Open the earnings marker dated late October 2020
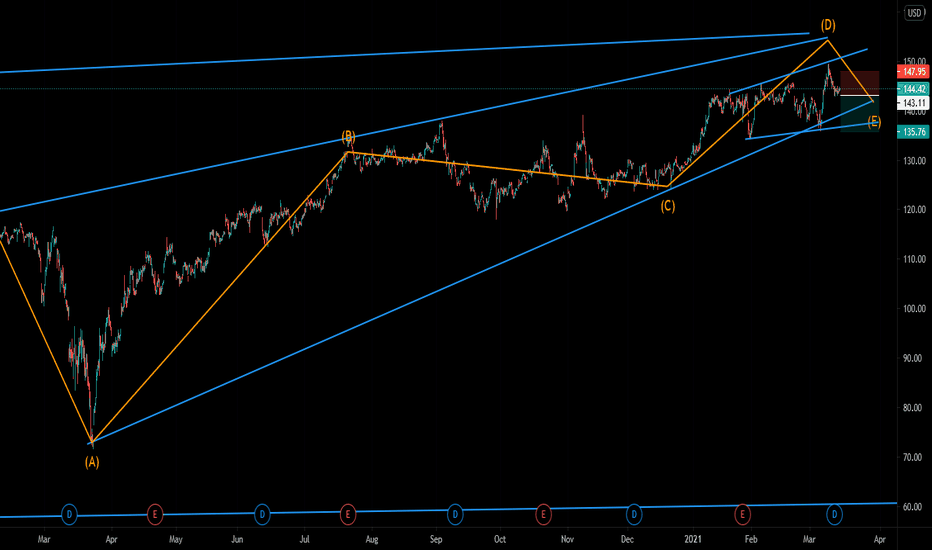The image size is (932, 550). point(543,514)
